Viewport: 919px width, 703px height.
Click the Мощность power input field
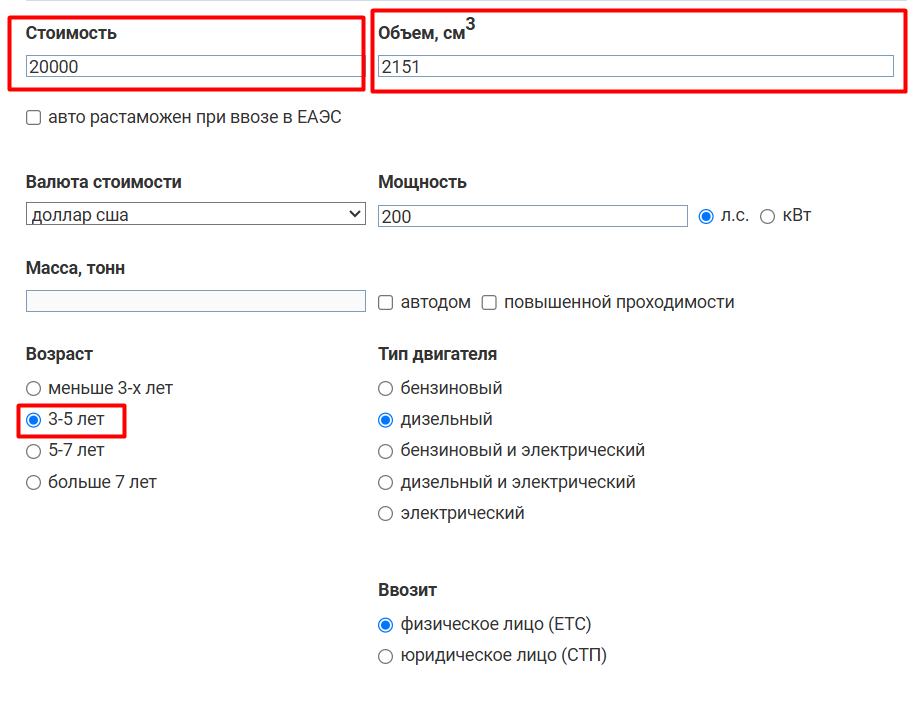coord(533,216)
